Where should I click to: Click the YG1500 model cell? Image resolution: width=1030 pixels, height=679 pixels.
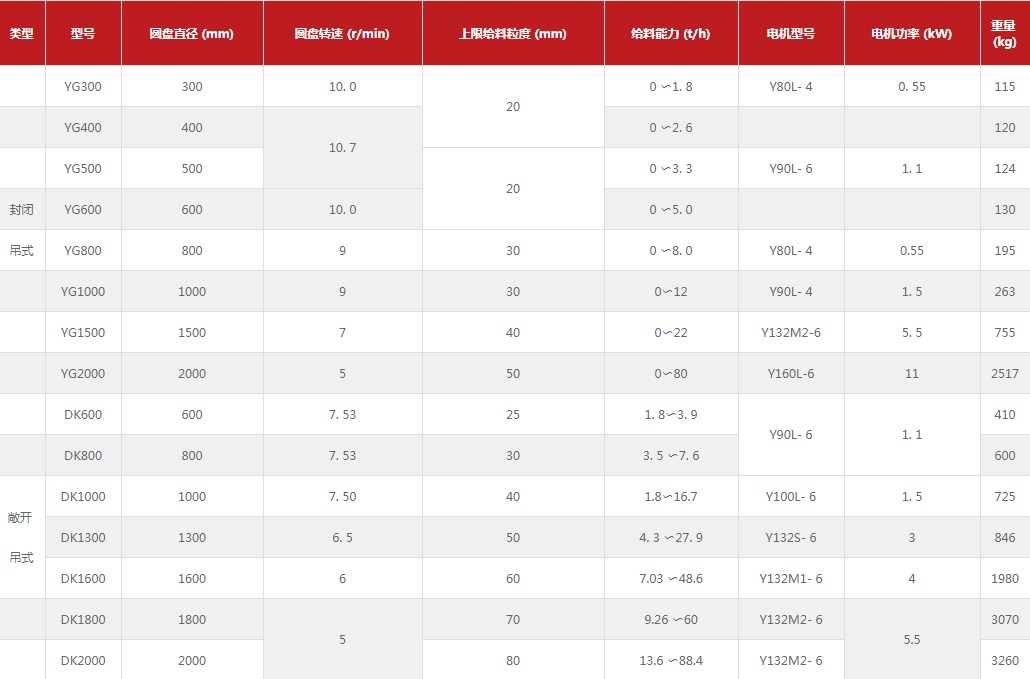[x=83, y=333]
